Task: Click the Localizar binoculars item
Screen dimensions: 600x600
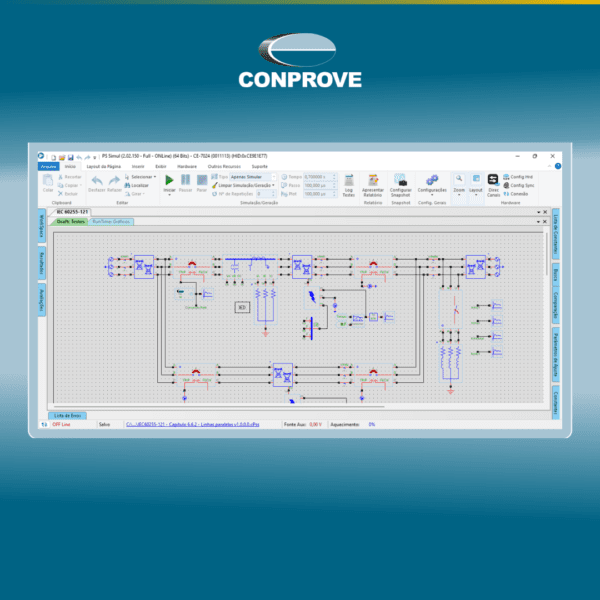Action: pos(137,185)
